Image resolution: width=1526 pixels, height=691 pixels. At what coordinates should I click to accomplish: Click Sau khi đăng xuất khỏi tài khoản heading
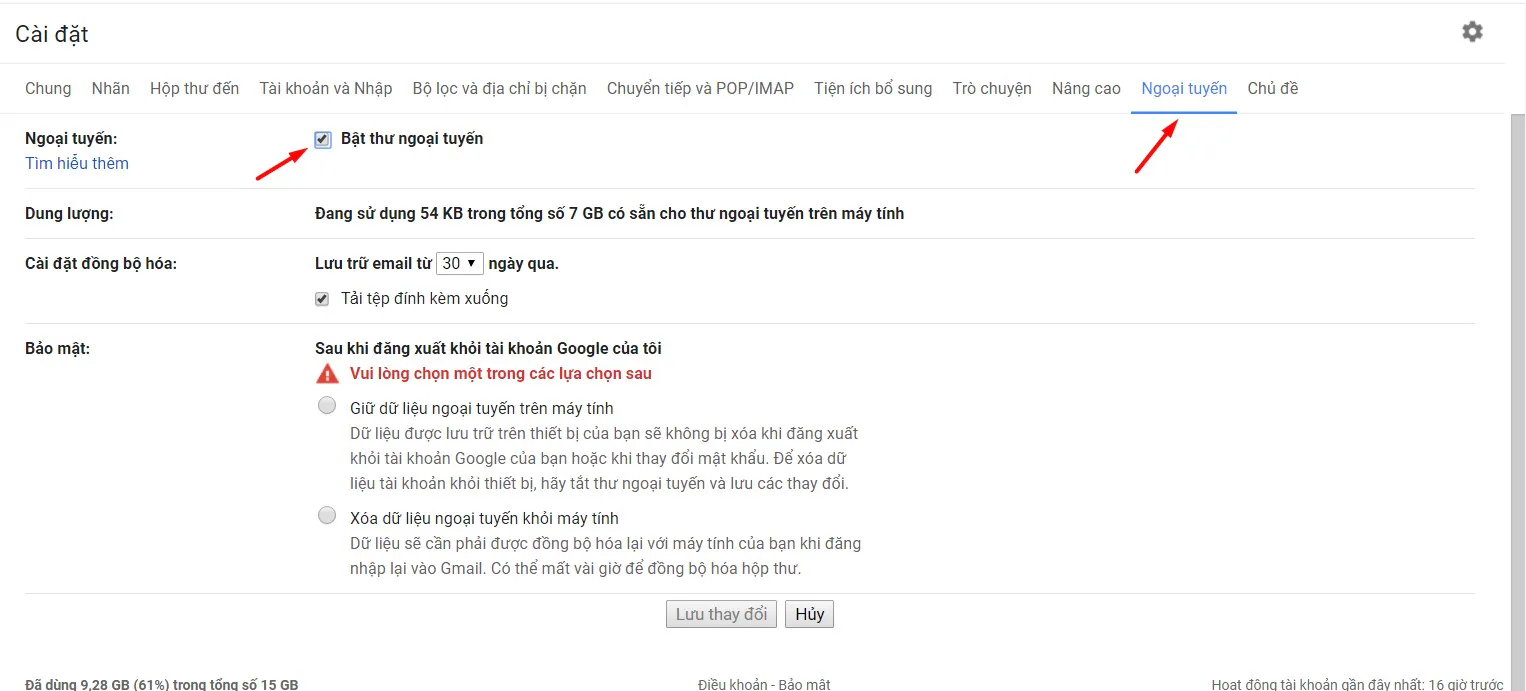pyautogui.click(x=488, y=349)
